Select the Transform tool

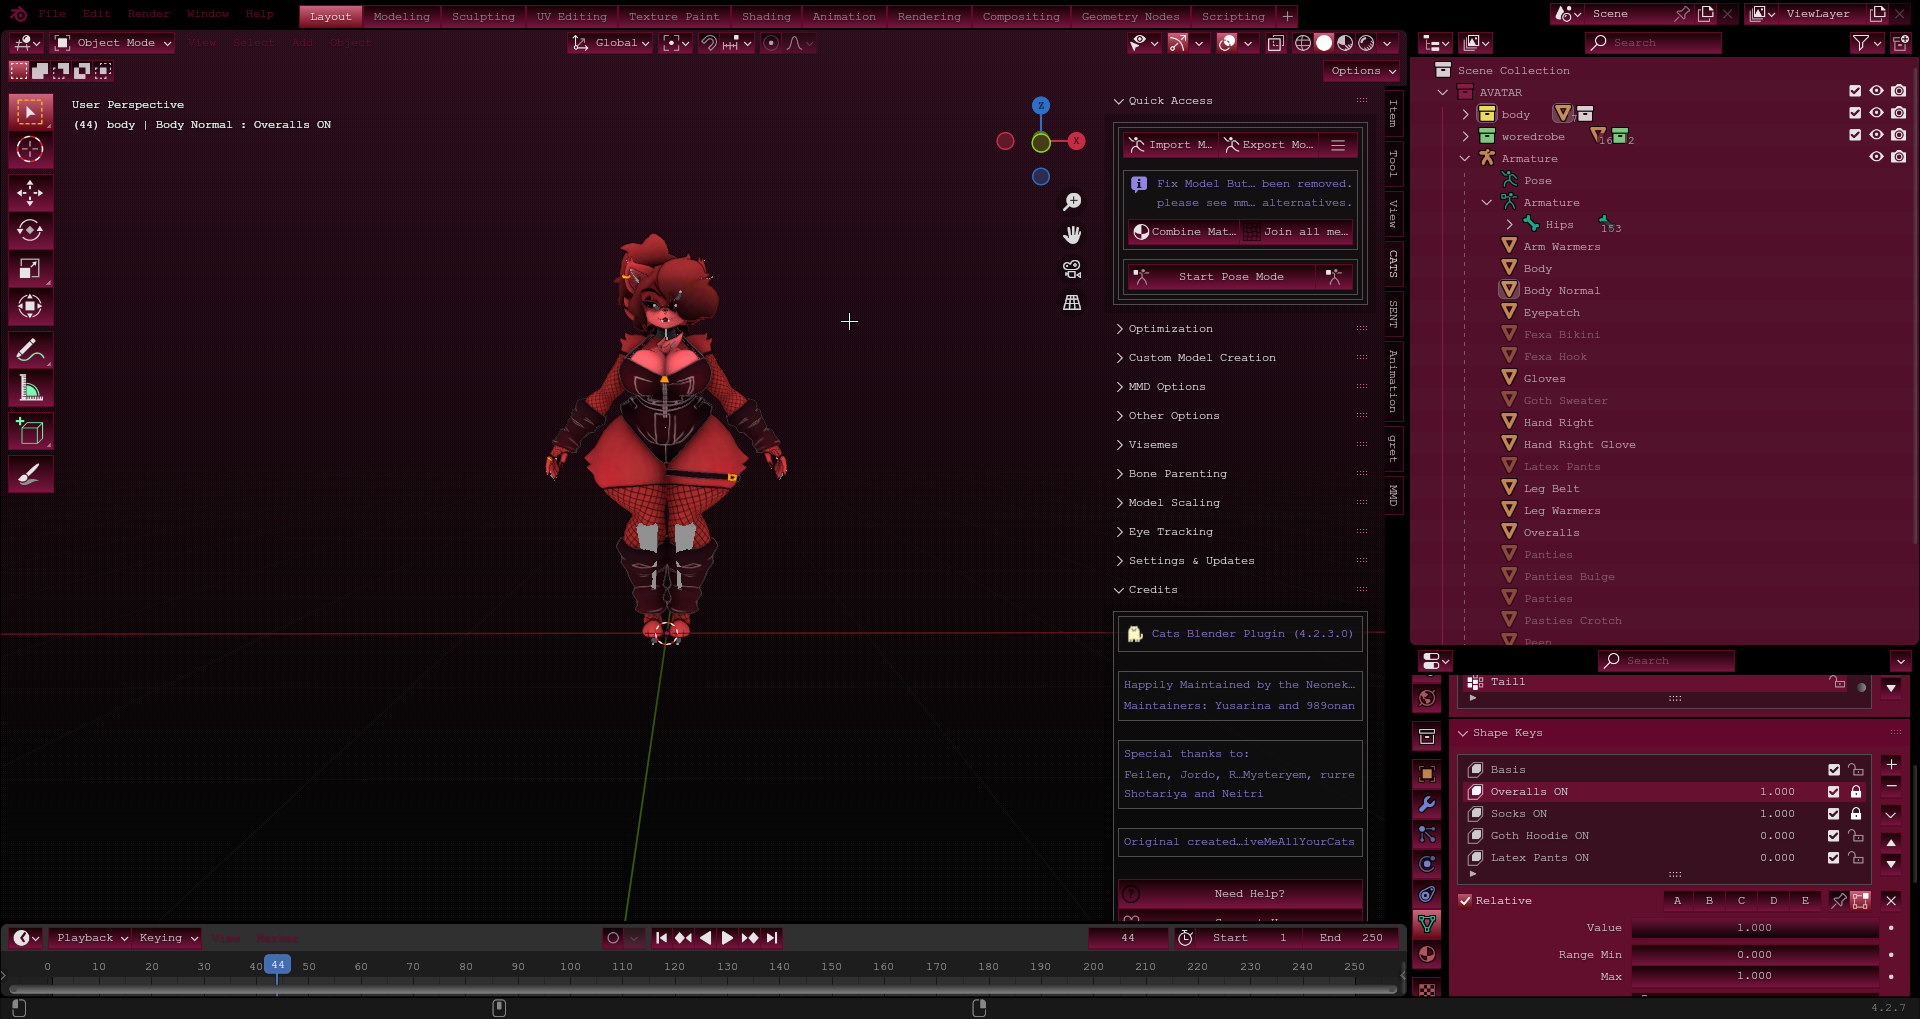[x=30, y=307]
